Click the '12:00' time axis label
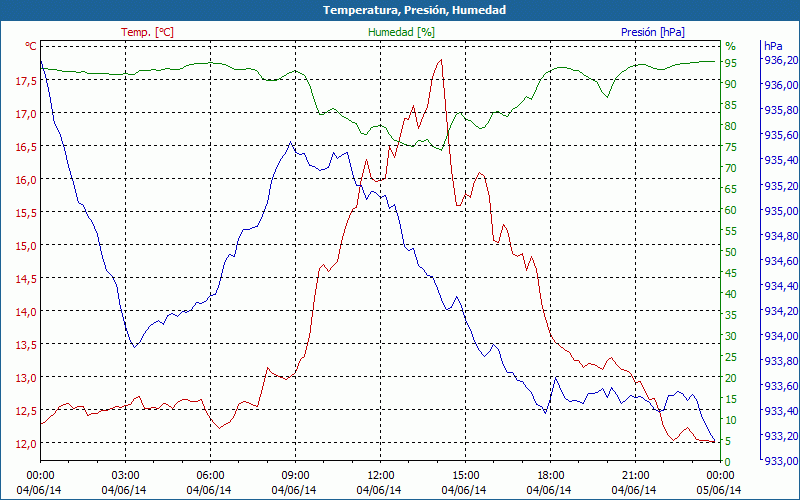 point(381,476)
